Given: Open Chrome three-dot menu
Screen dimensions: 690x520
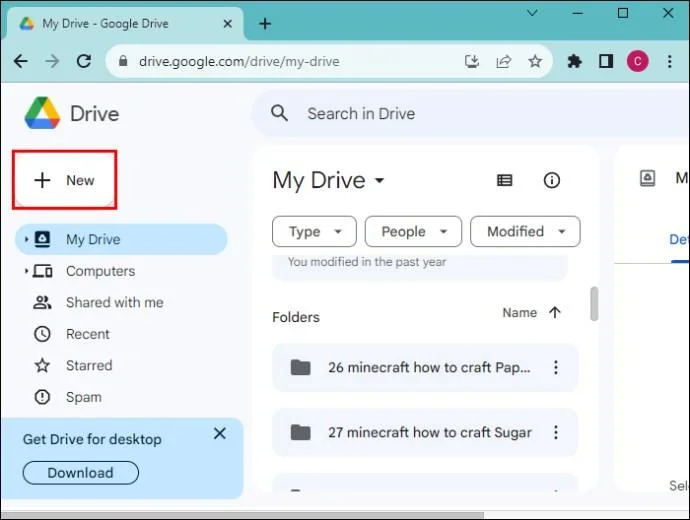Looking at the screenshot, I should click(x=669, y=61).
